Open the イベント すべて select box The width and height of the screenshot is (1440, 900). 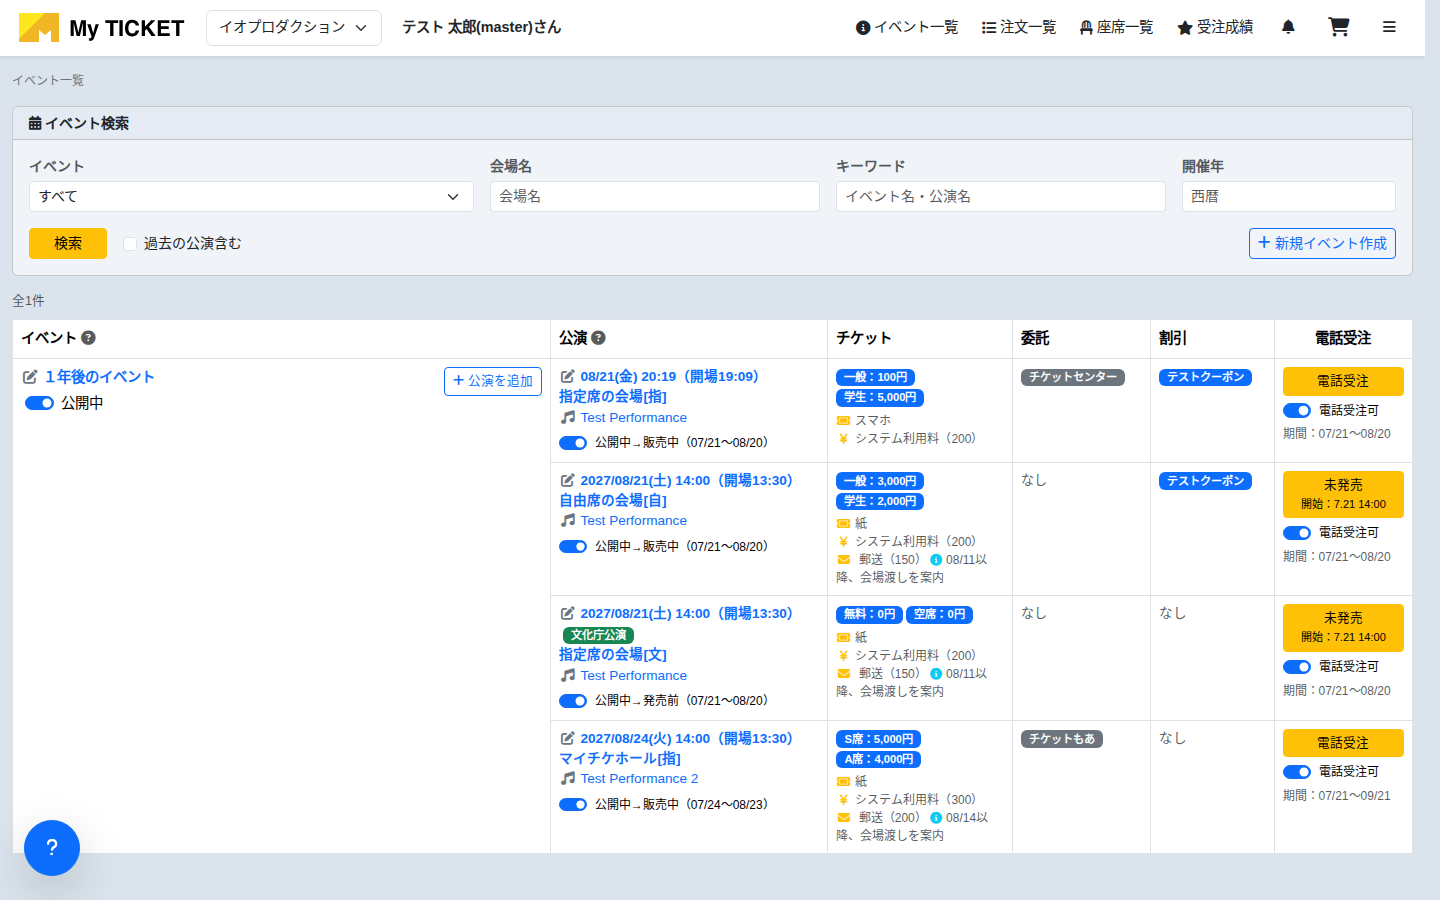coord(251,196)
